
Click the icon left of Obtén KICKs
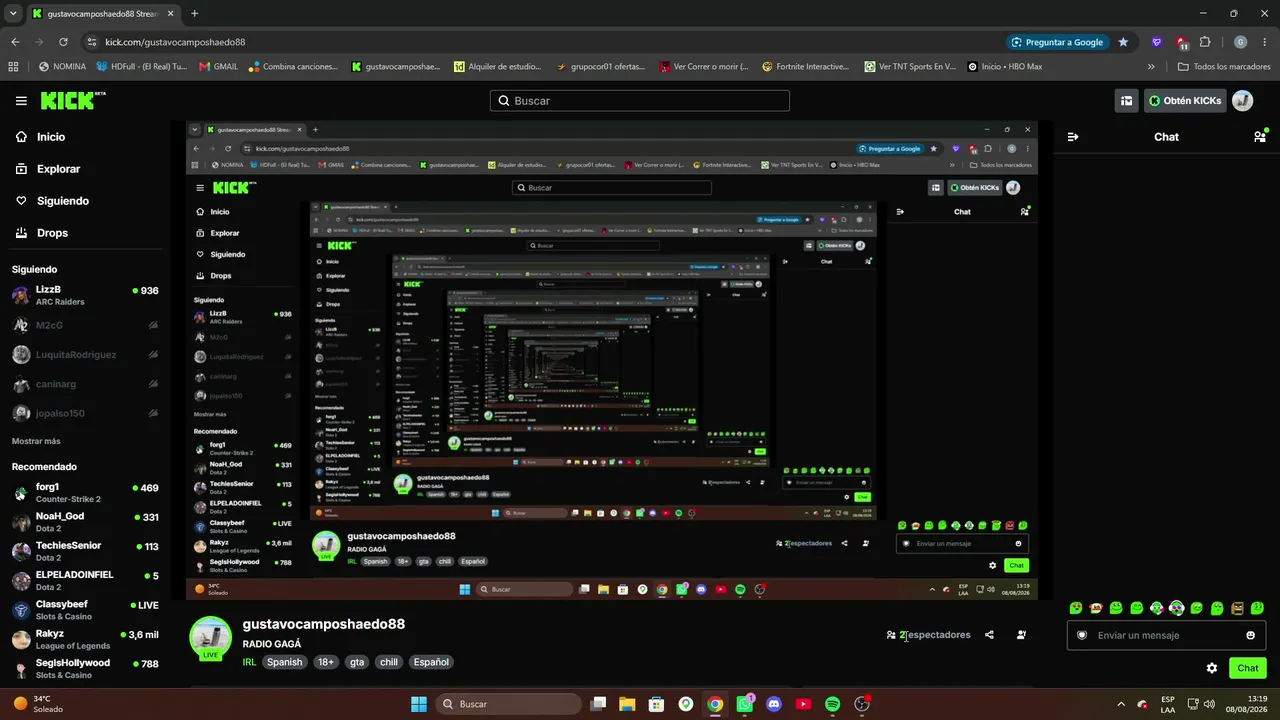coord(1127,101)
